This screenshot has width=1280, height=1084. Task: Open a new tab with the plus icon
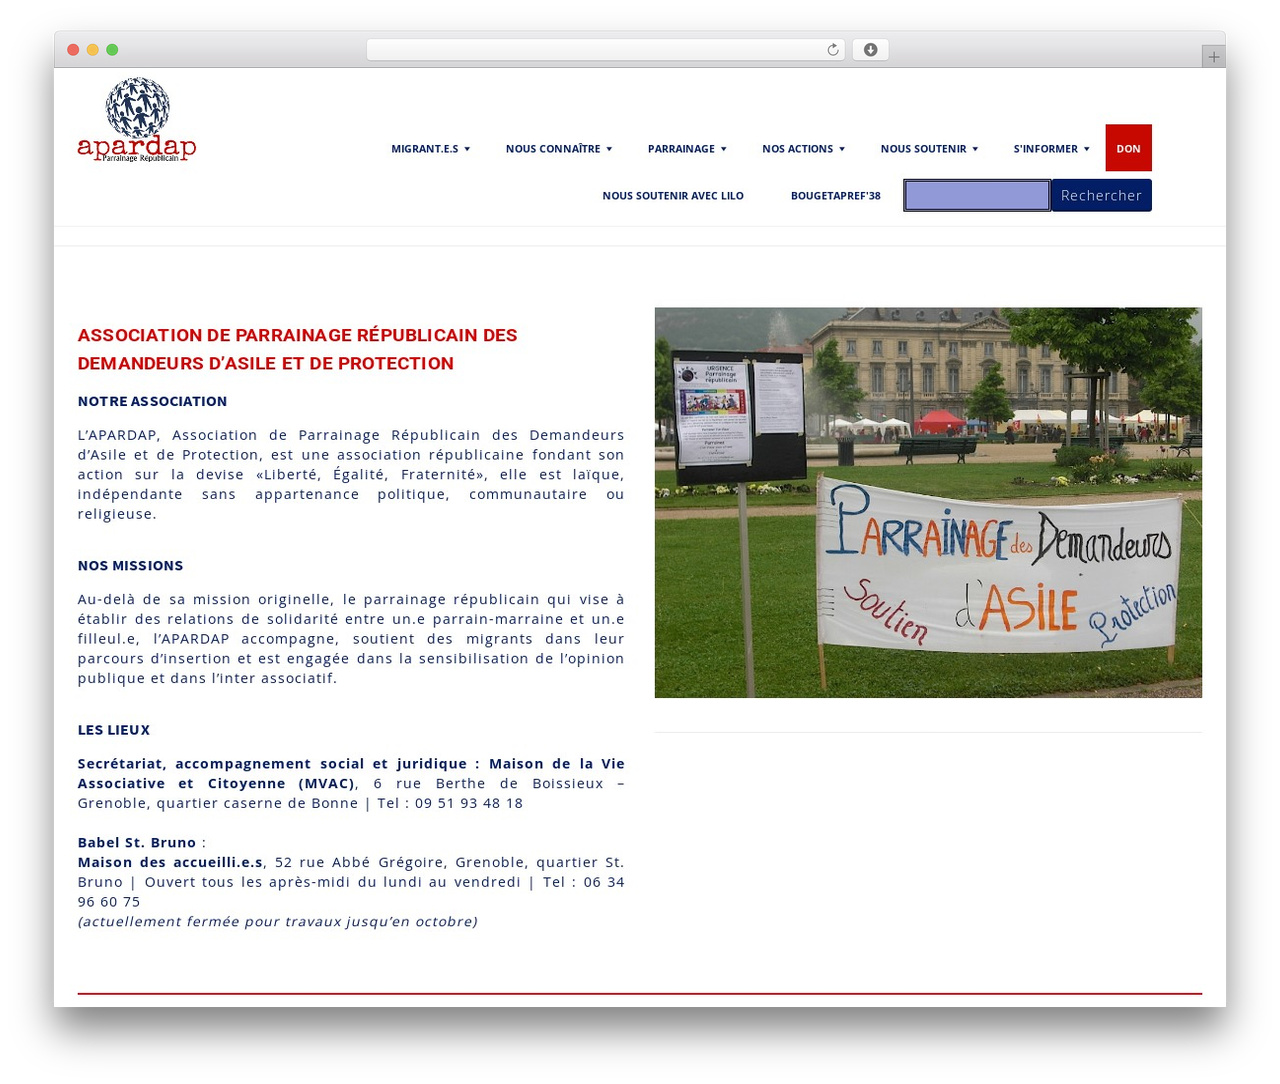pyautogui.click(x=1214, y=57)
